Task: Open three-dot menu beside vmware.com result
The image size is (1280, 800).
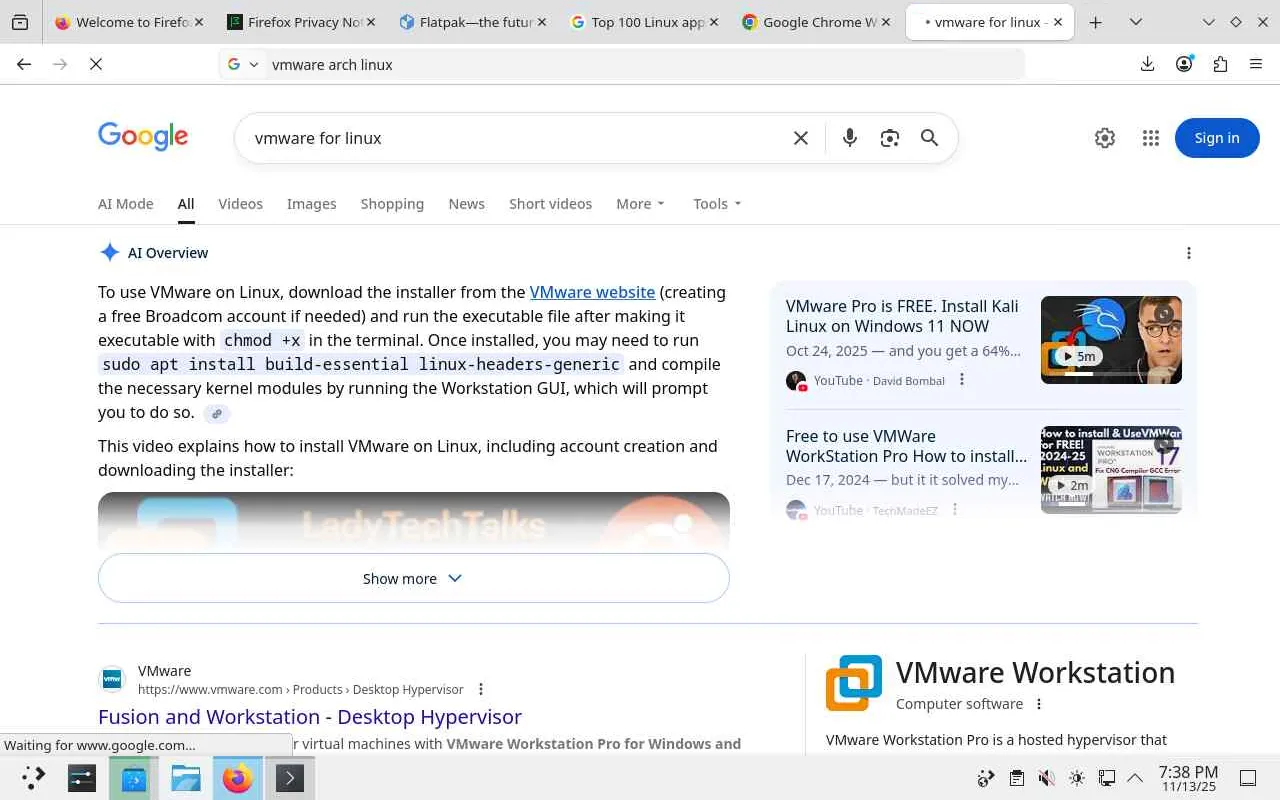Action: click(x=481, y=689)
